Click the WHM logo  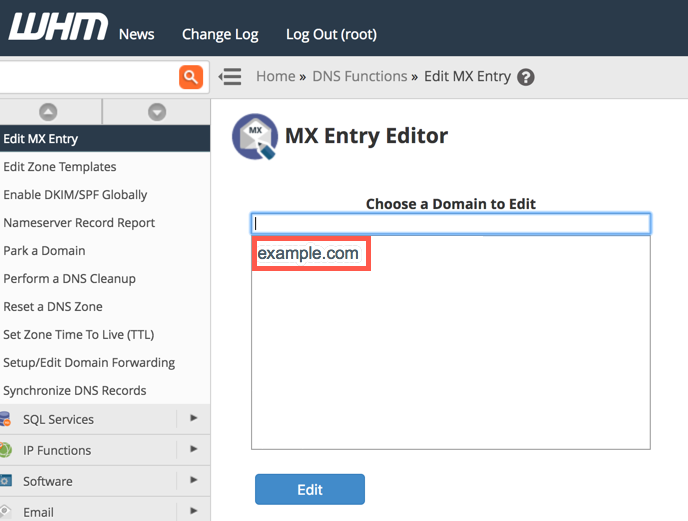[58, 26]
